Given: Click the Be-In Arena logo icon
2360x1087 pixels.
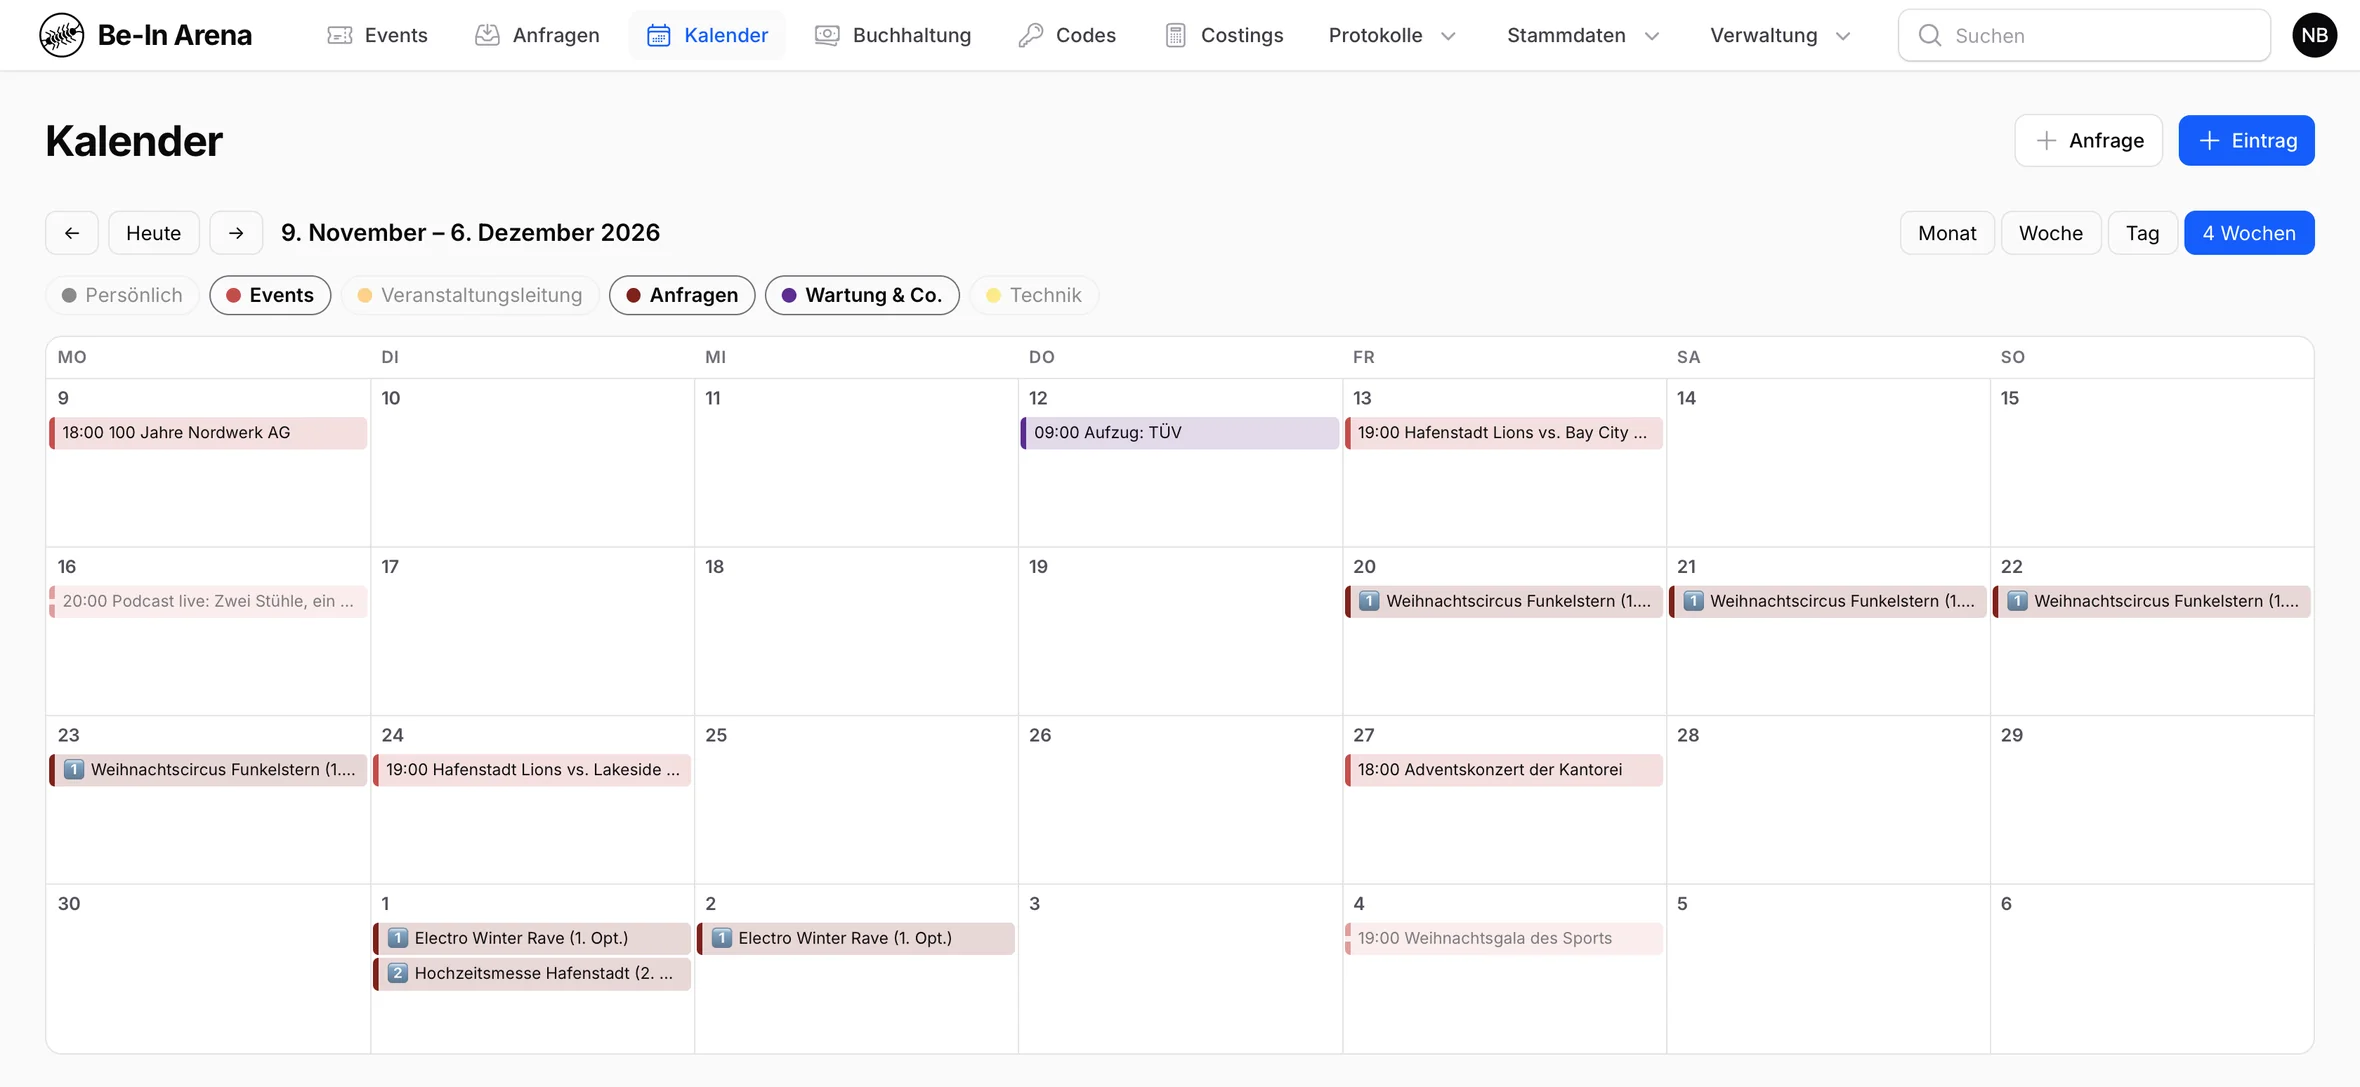Looking at the screenshot, I should [x=62, y=35].
